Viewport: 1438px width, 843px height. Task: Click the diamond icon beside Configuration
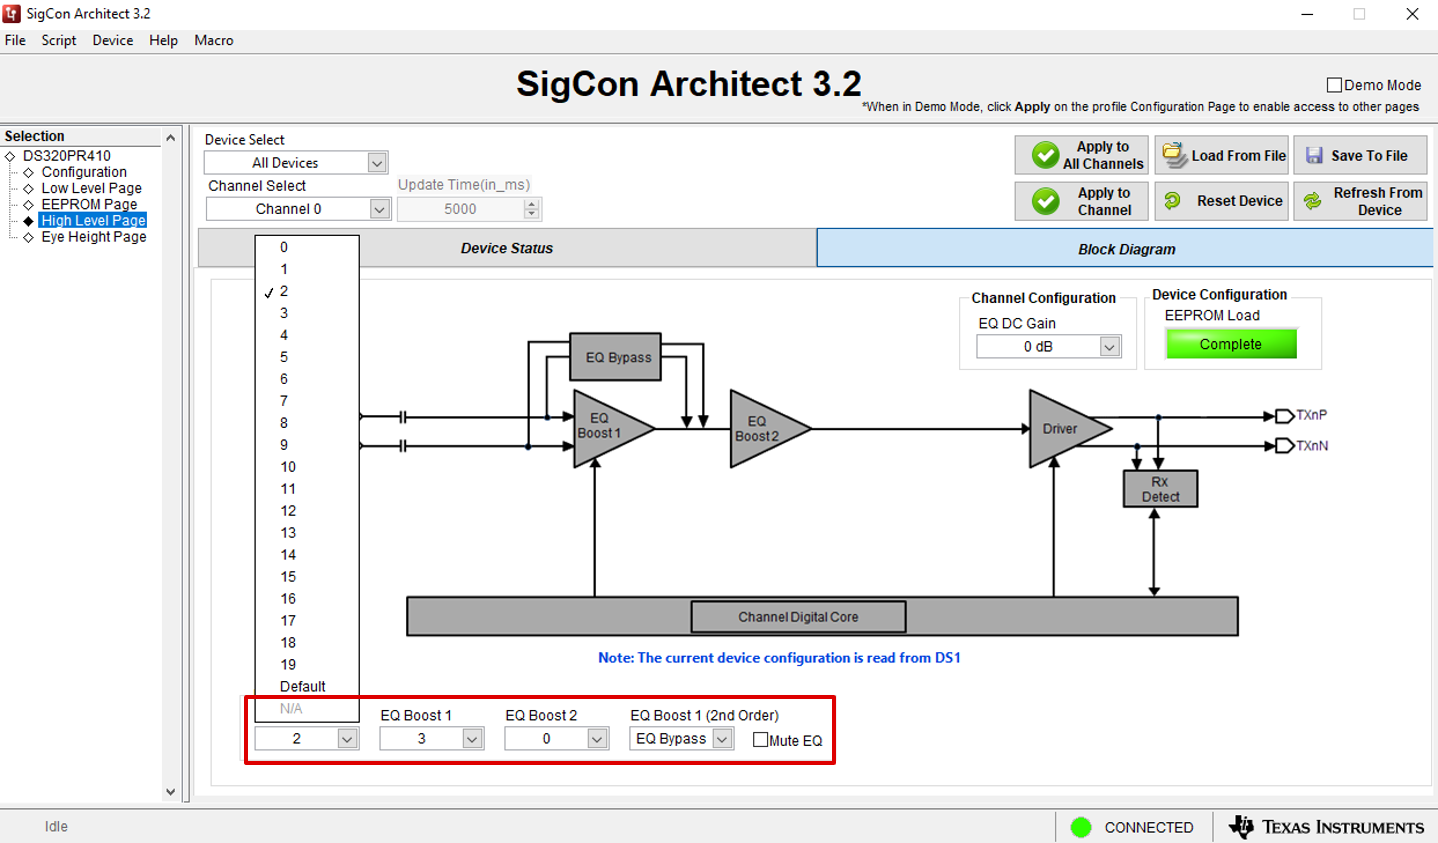tap(28, 172)
